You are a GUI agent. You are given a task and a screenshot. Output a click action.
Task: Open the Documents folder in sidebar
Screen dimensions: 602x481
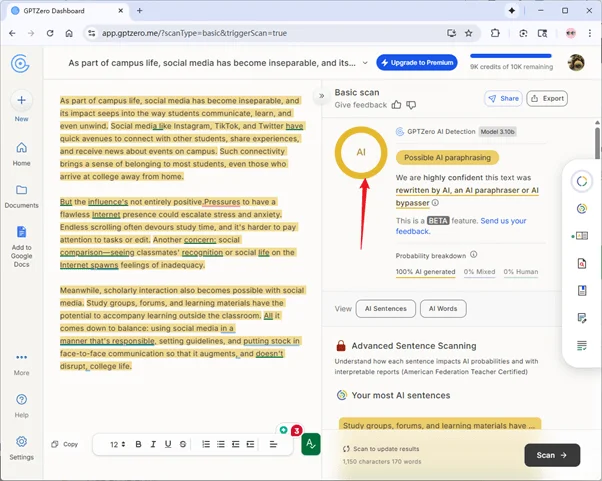tap(21, 190)
